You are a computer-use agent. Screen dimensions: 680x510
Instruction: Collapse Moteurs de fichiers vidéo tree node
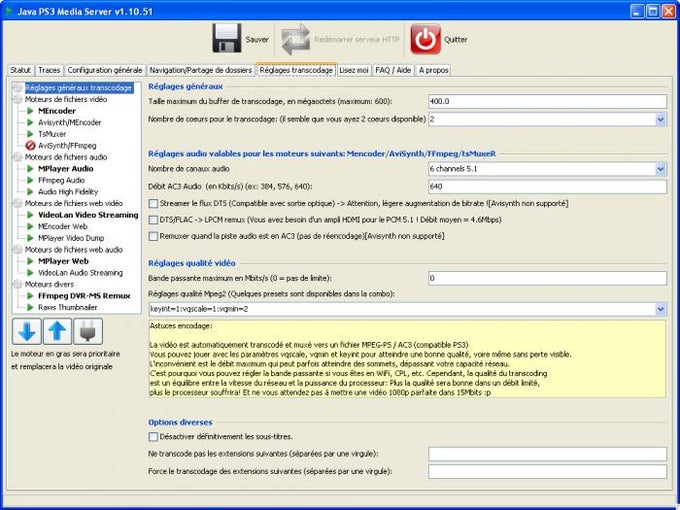pyautogui.click(x=18, y=99)
